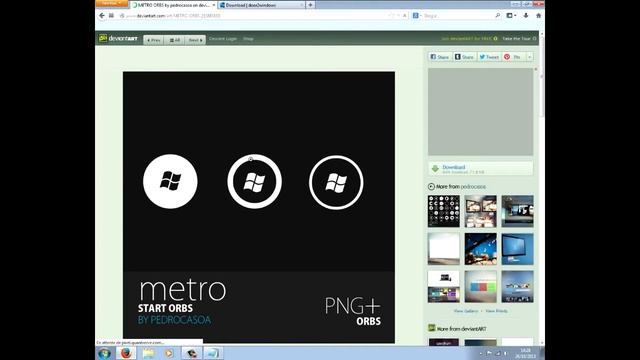Open the blue-lit room thumbnail

click(x=480, y=249)
